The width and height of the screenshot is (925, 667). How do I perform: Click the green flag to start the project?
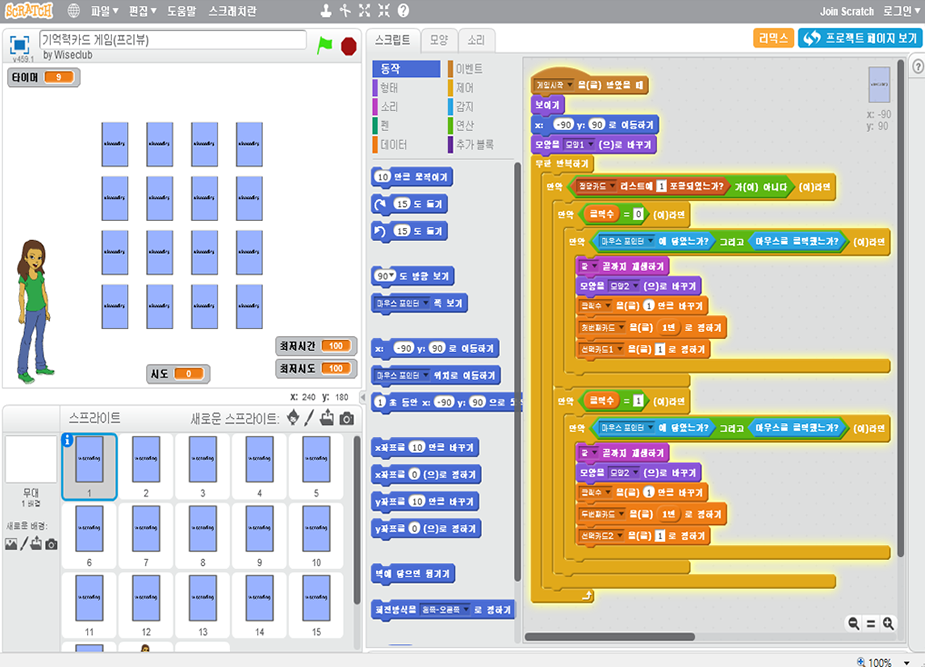tap(324, 45)
